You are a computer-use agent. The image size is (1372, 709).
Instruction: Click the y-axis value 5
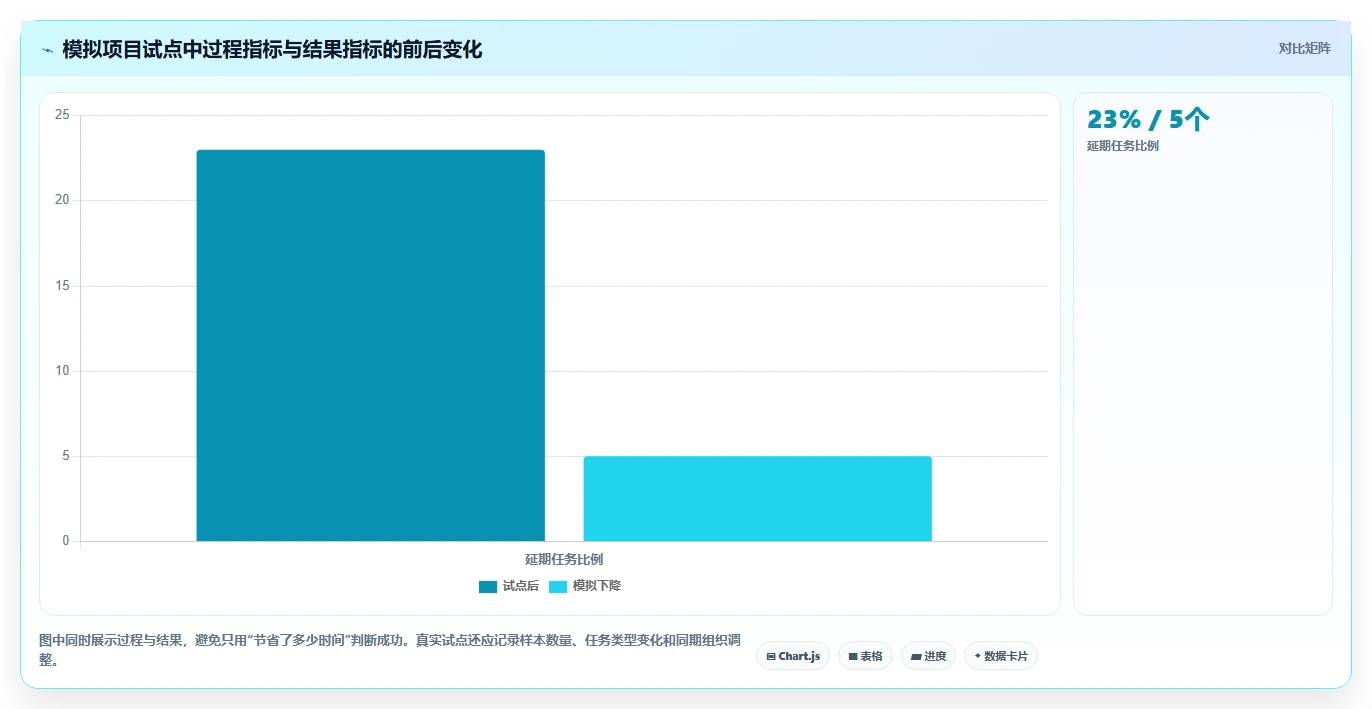pyautogui.click(x=66, y=456)
